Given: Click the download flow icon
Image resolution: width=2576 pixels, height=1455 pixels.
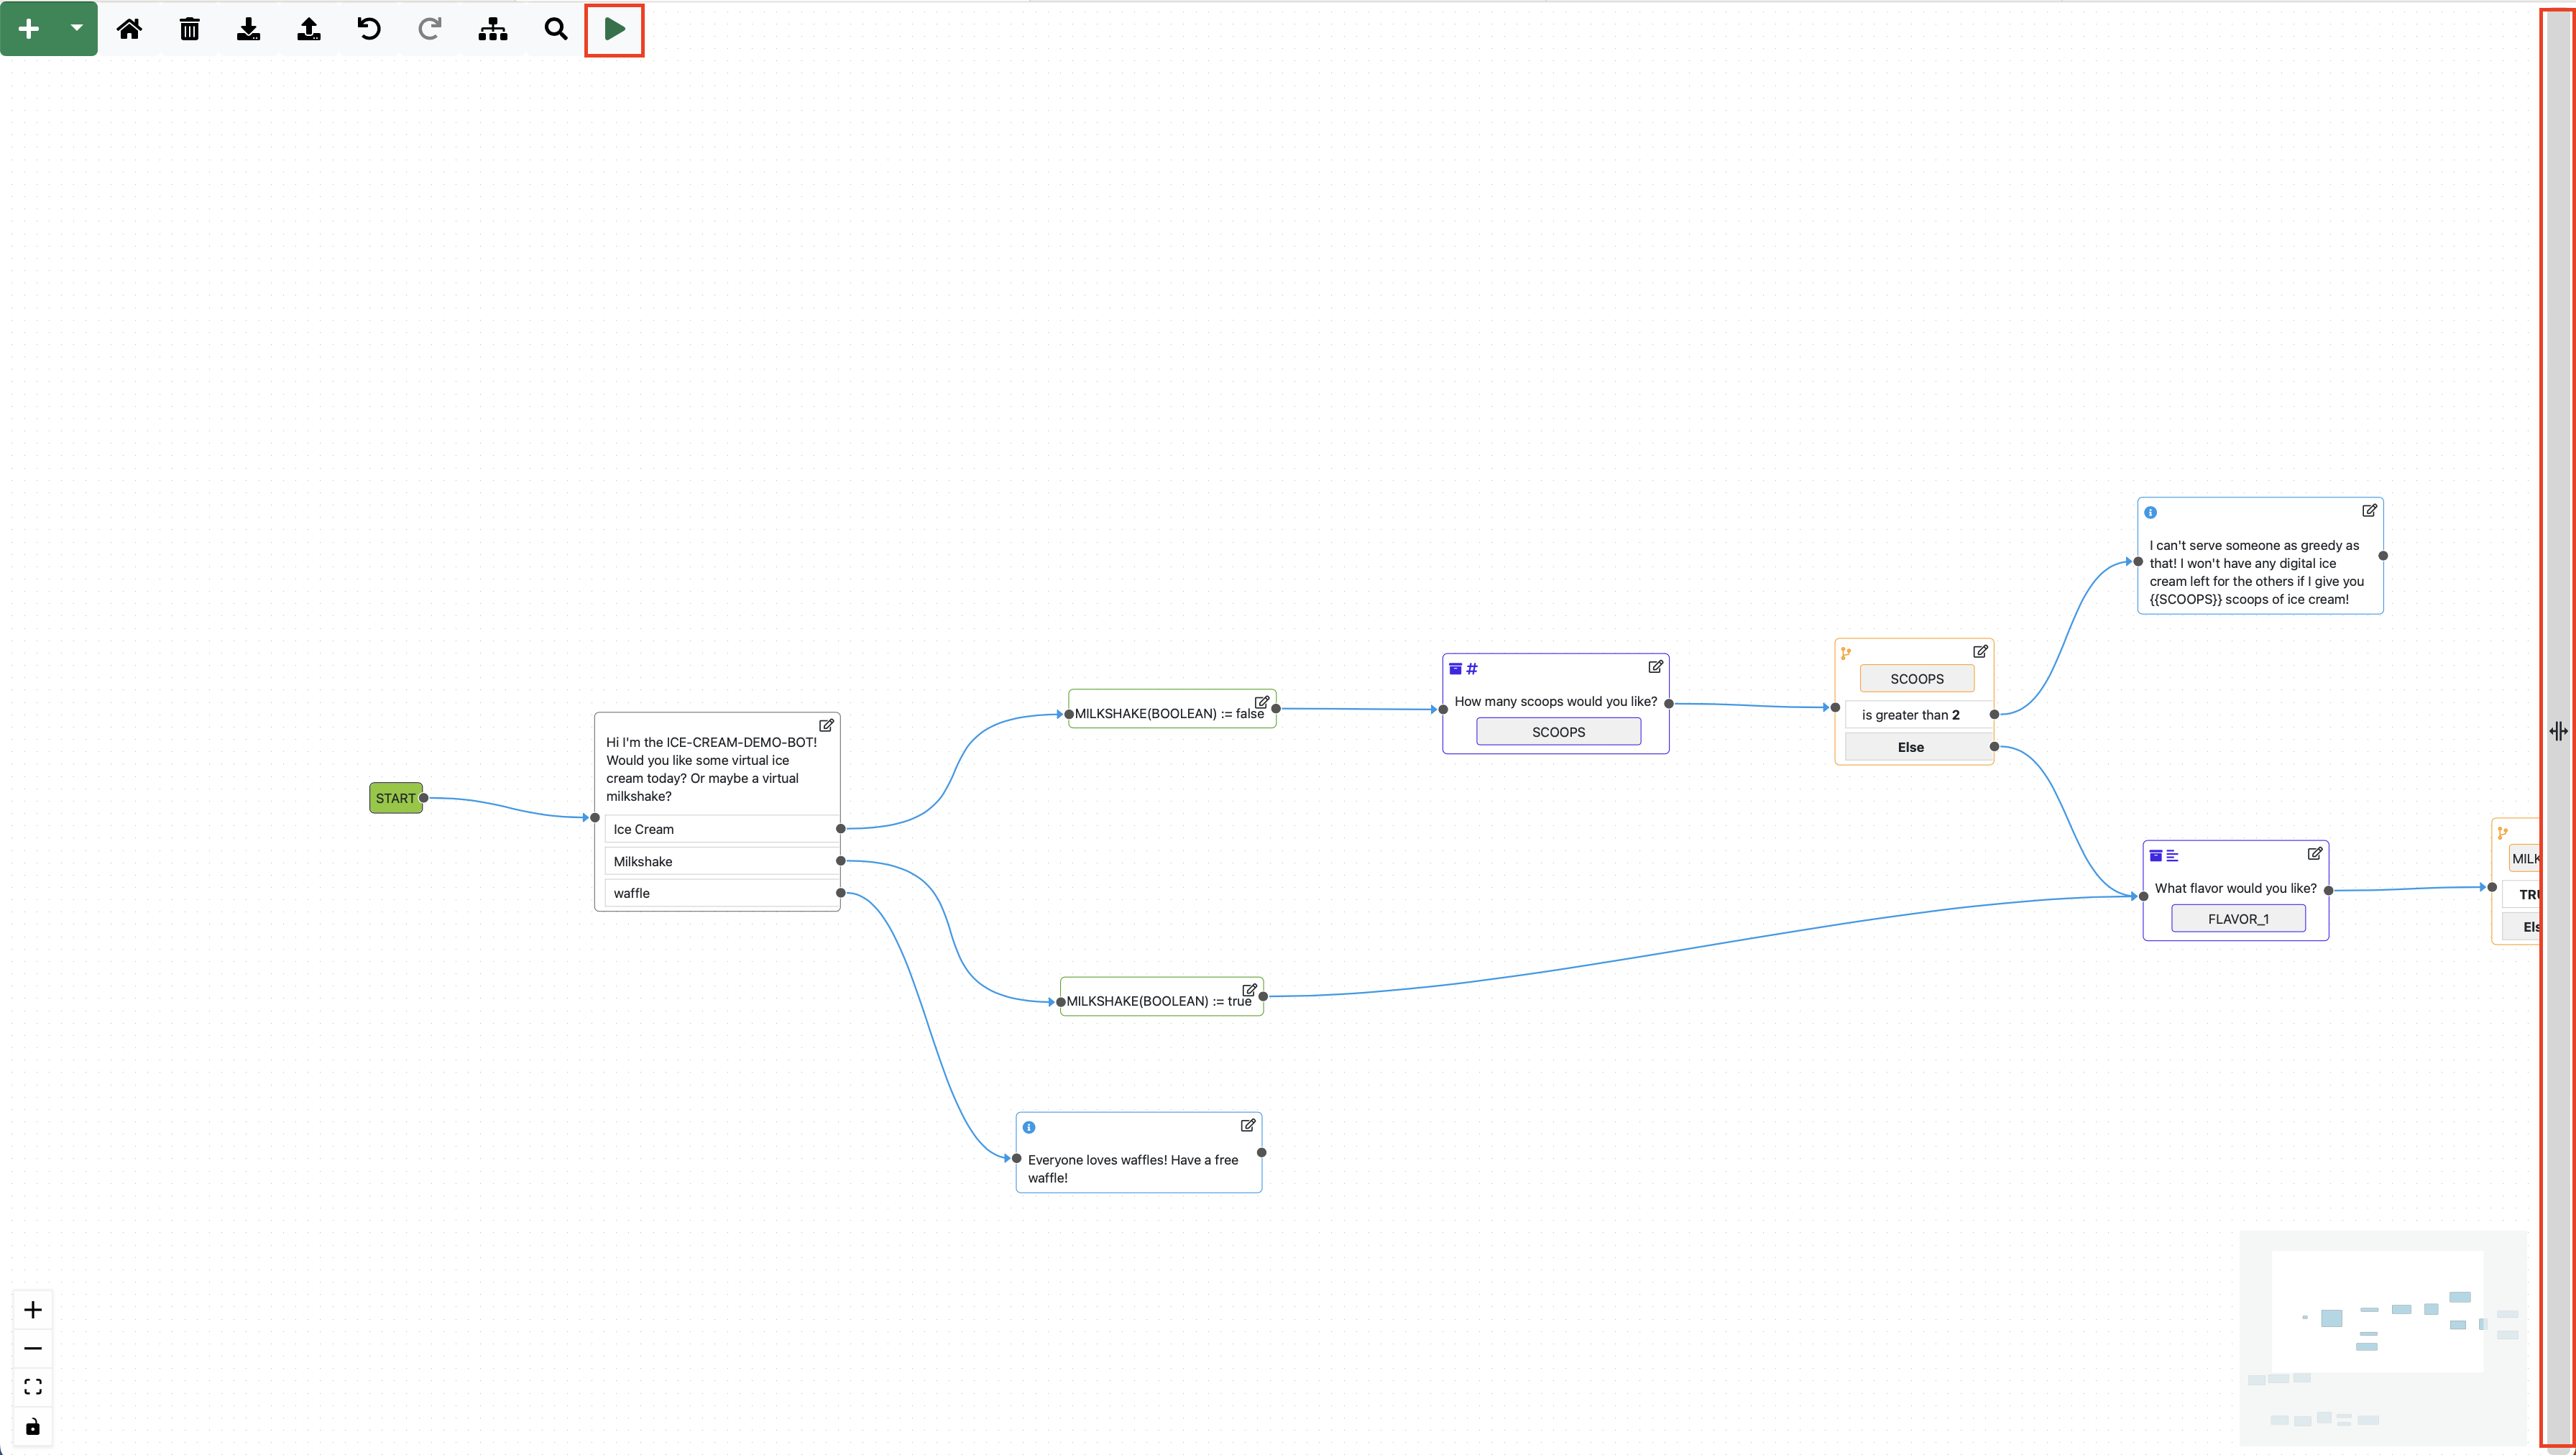Looking at the screenshot, I should (249, 29).
